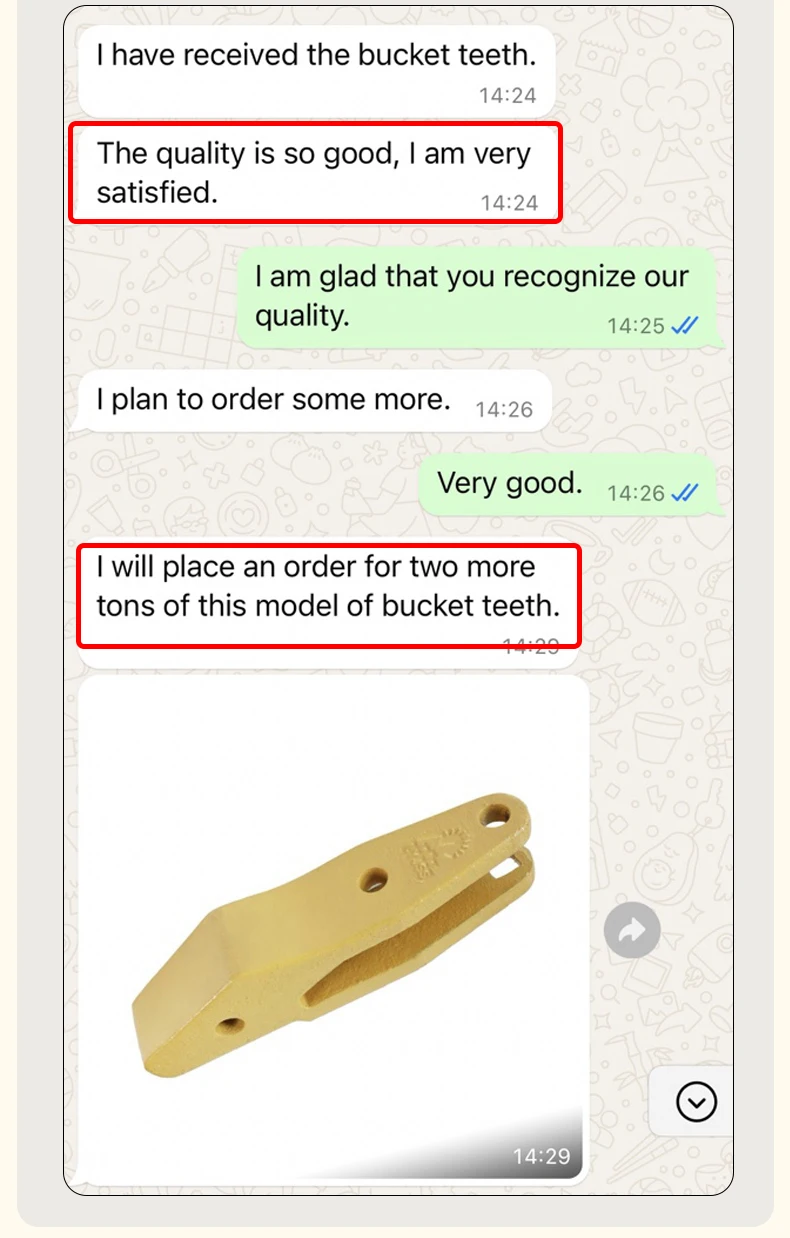Tap the blue read ticks next to 14:25
Screen dimensions: 790x1238
click(685, 326)
